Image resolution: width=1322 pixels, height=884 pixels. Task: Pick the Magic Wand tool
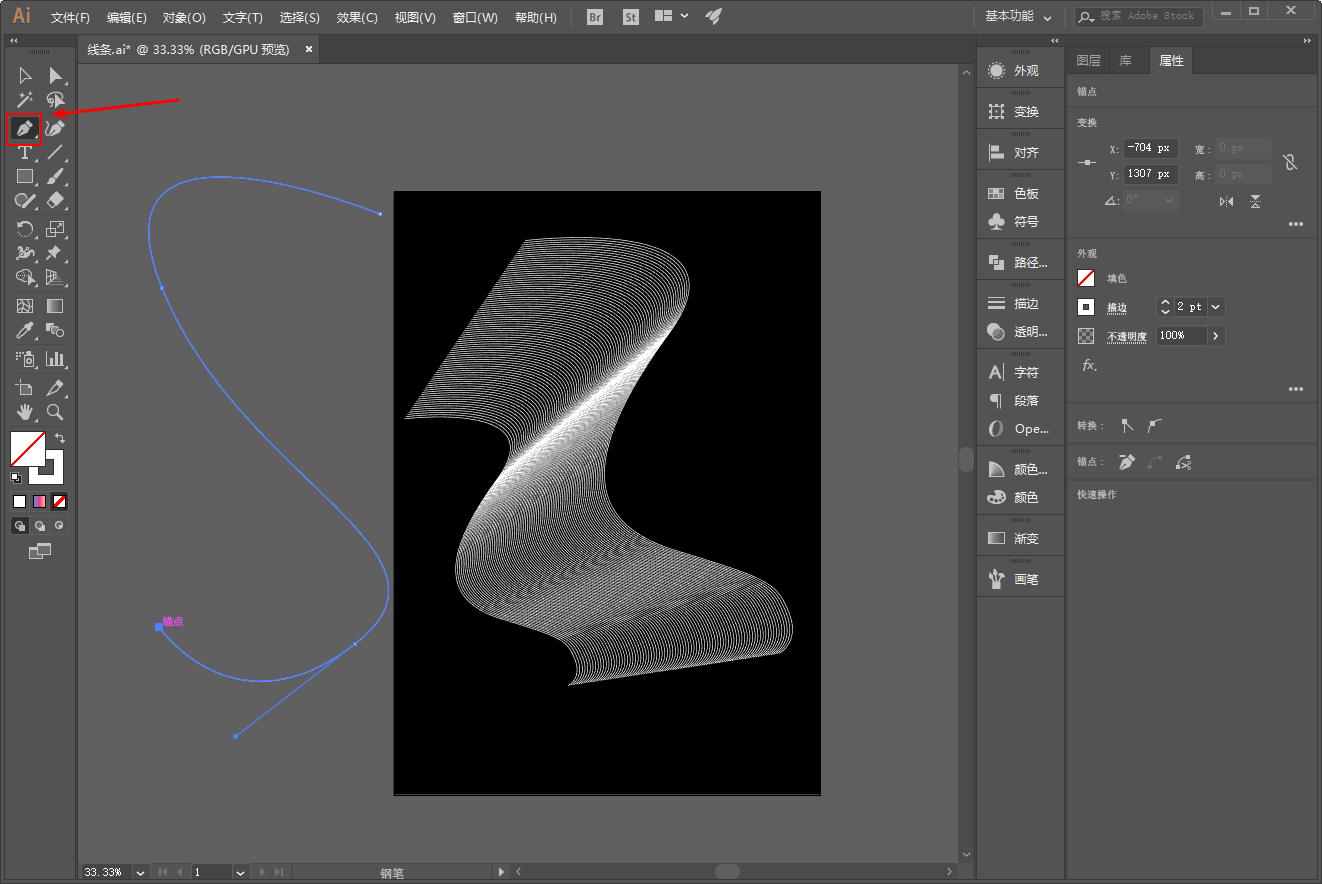[25, 101]
